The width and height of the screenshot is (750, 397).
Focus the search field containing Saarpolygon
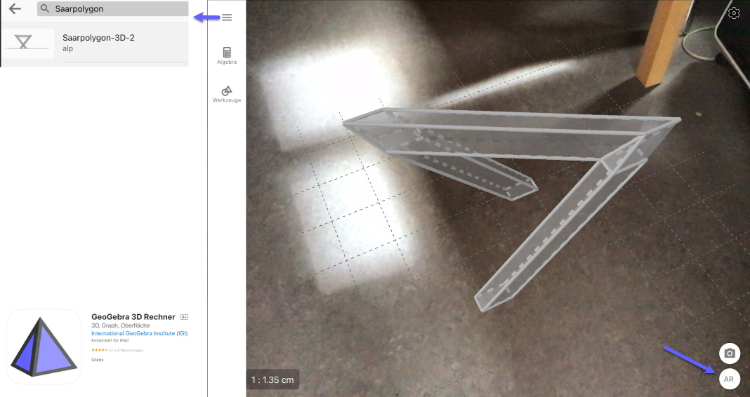pyautogui.click(x=113, y=9)
